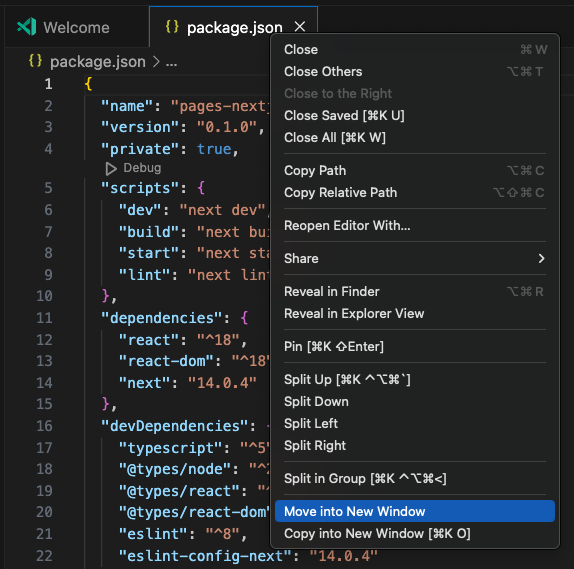Select the package.json tab
Viewport: 574px width, 569px height.
tap(234, 27)
